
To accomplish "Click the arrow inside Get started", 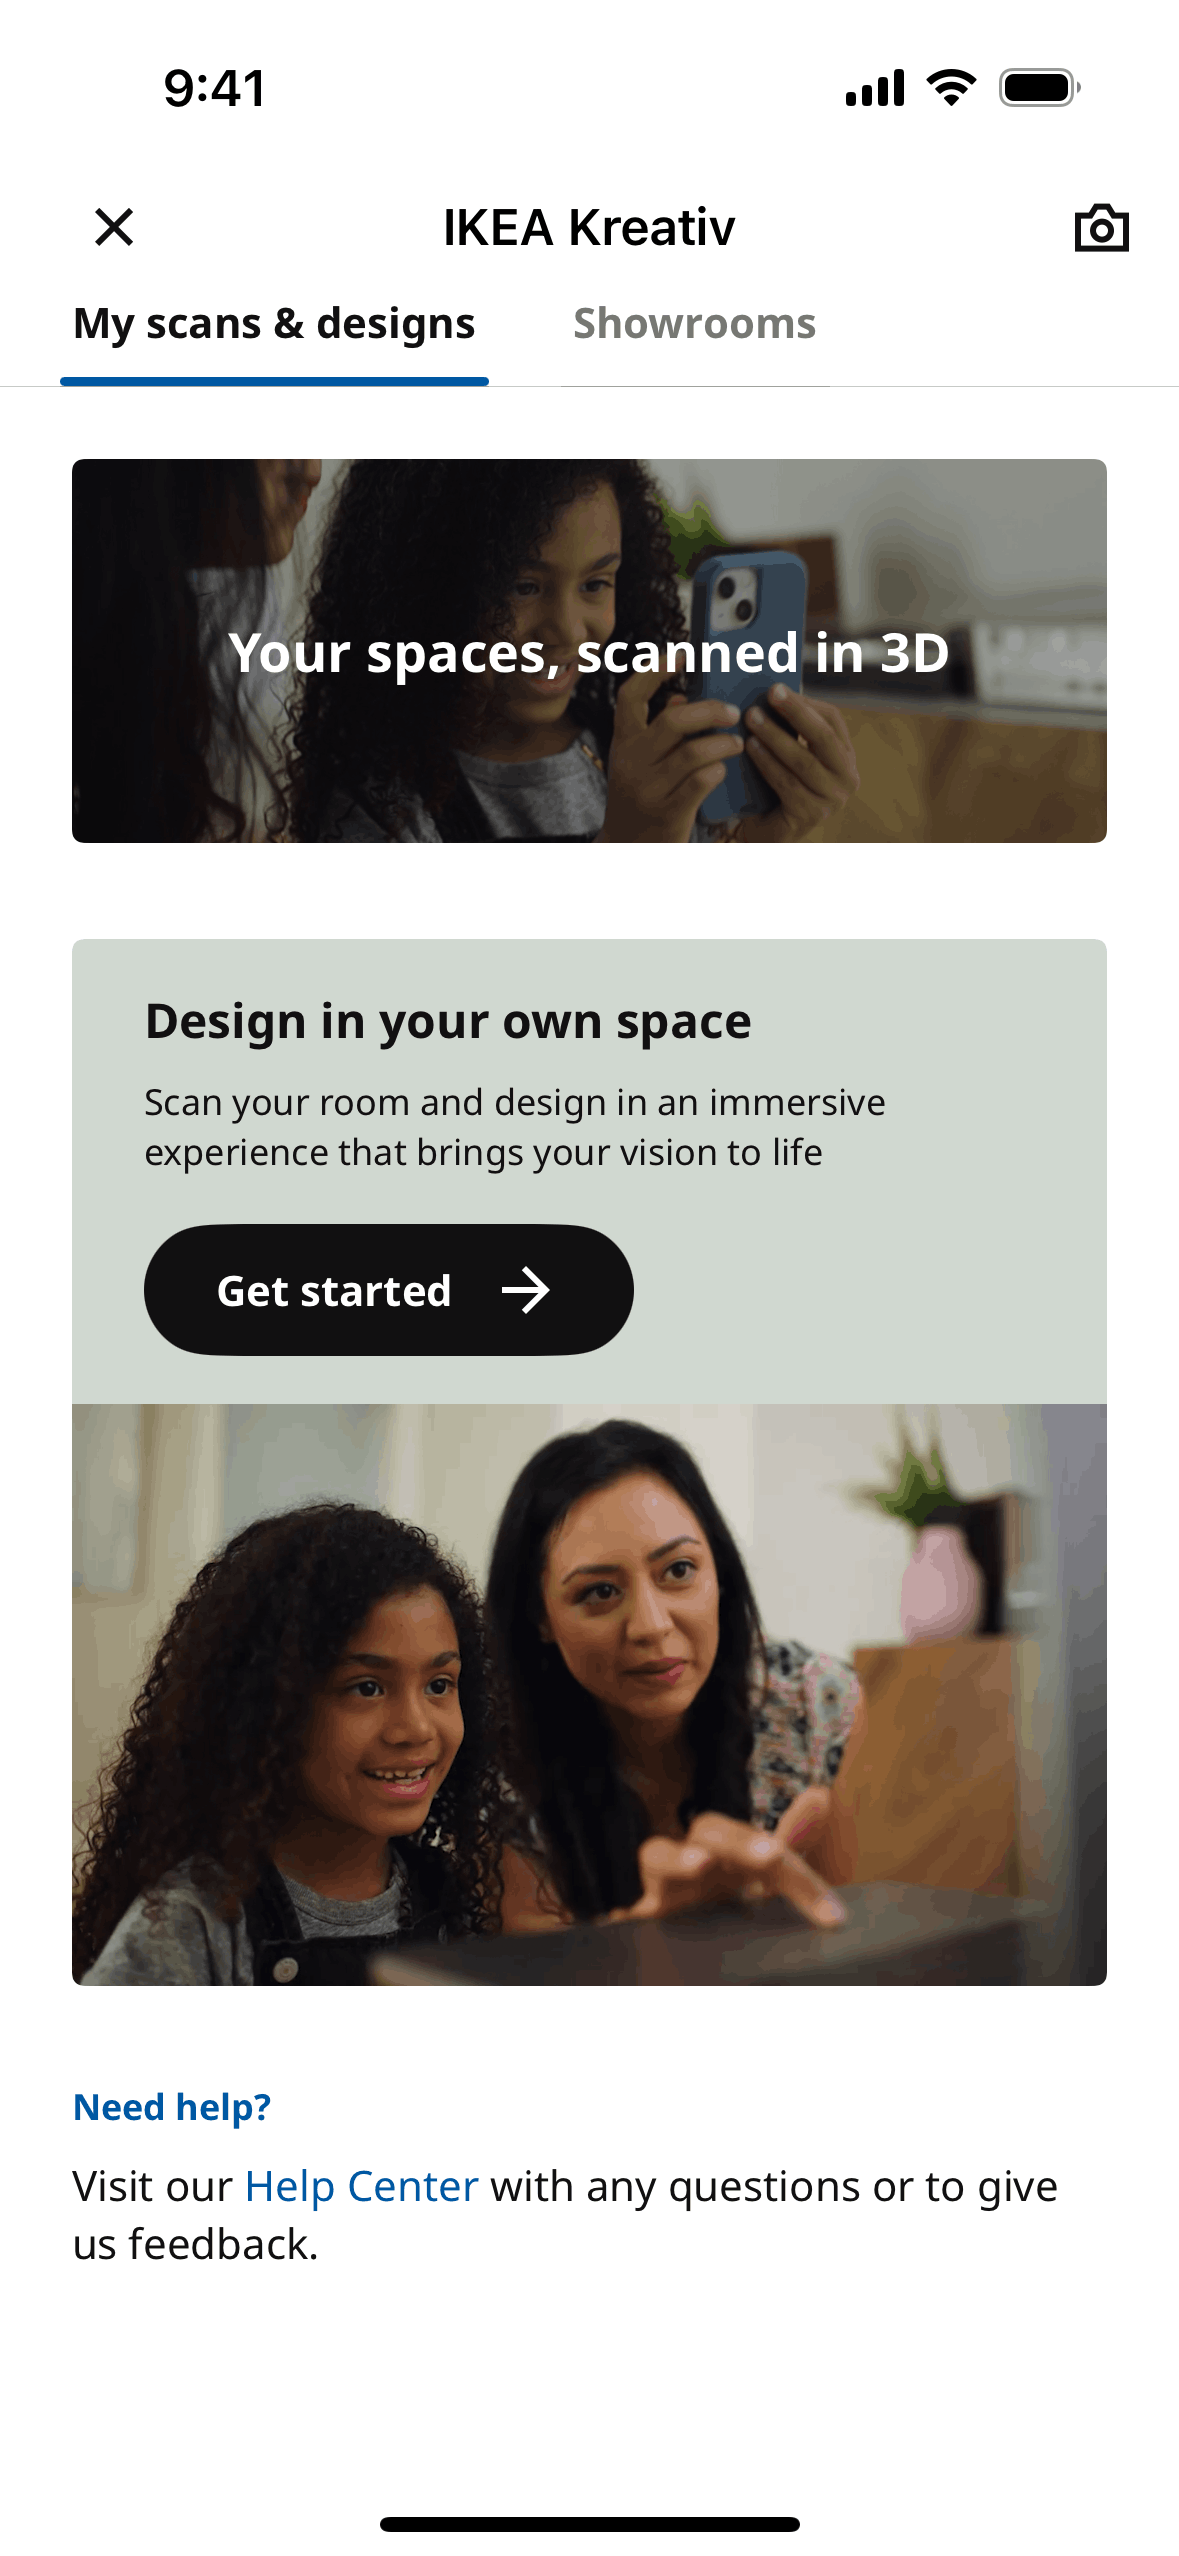I will click(x=526, y=1291).
